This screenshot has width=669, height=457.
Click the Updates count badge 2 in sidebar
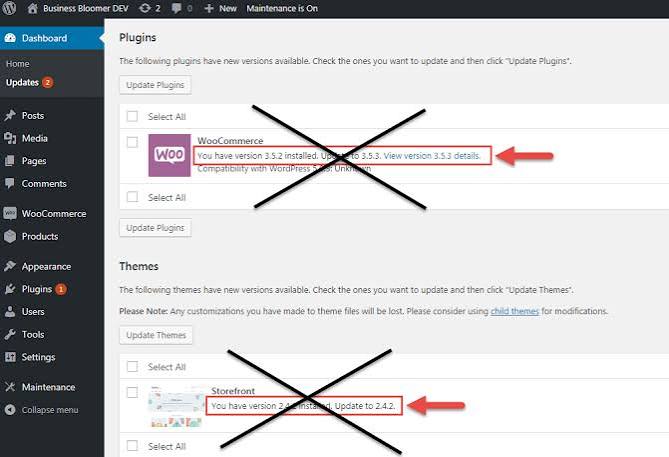pos(47,82)
